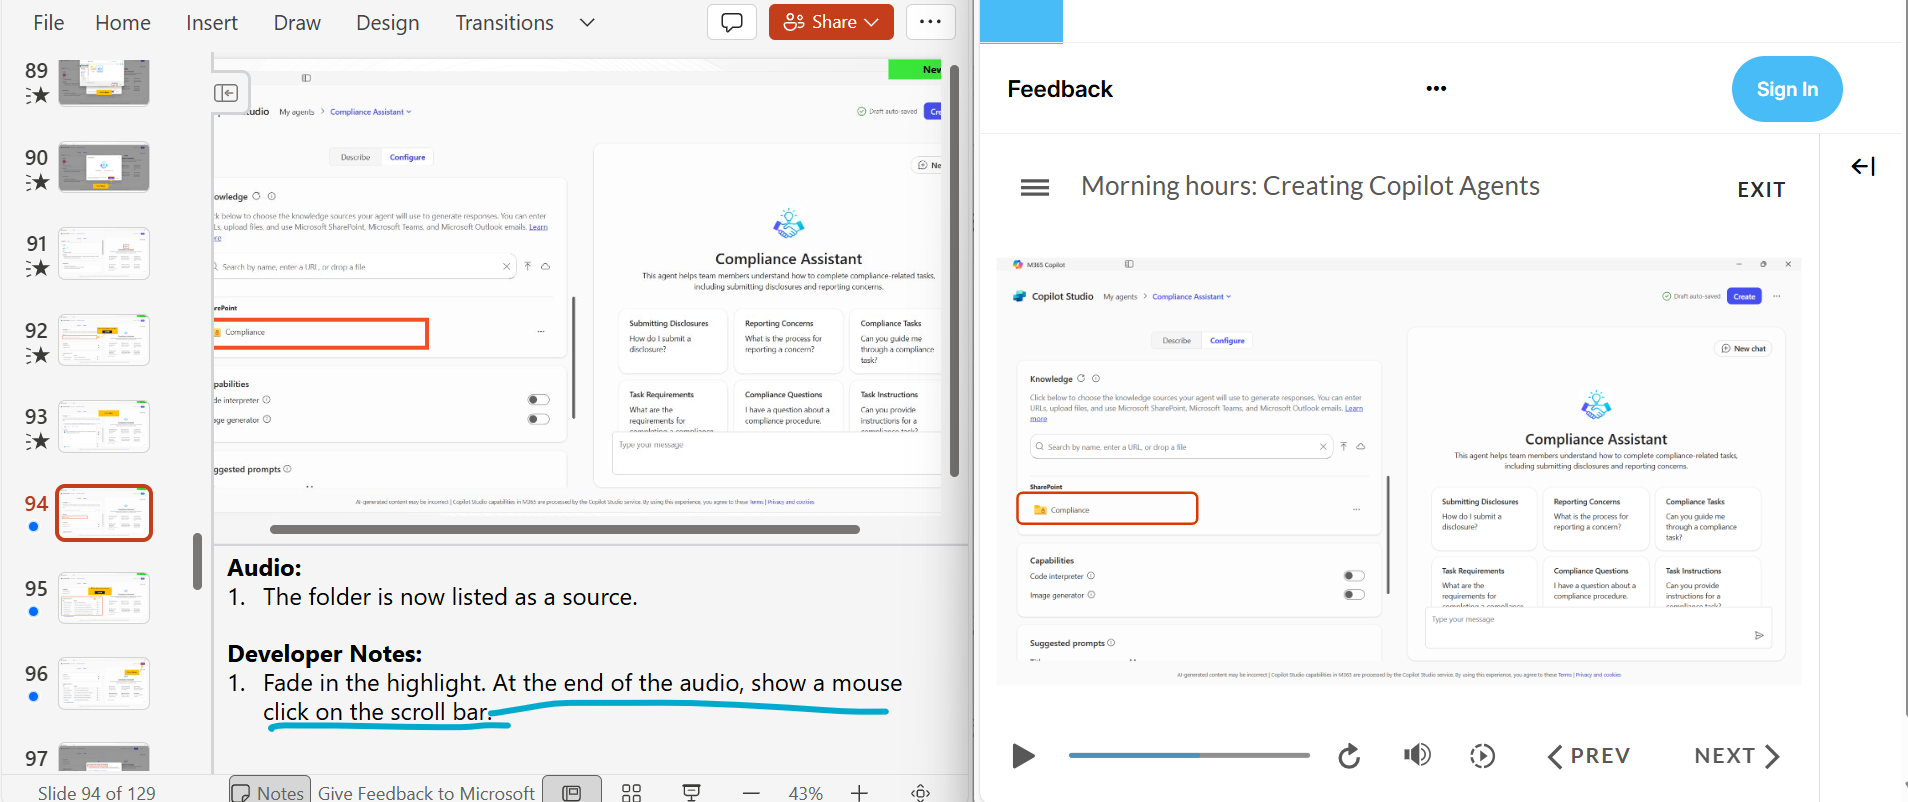Open the PowerPoint more options ellipsis button
The height and width of the screenshot is (802, 1908).
click(x=930, y=22)
